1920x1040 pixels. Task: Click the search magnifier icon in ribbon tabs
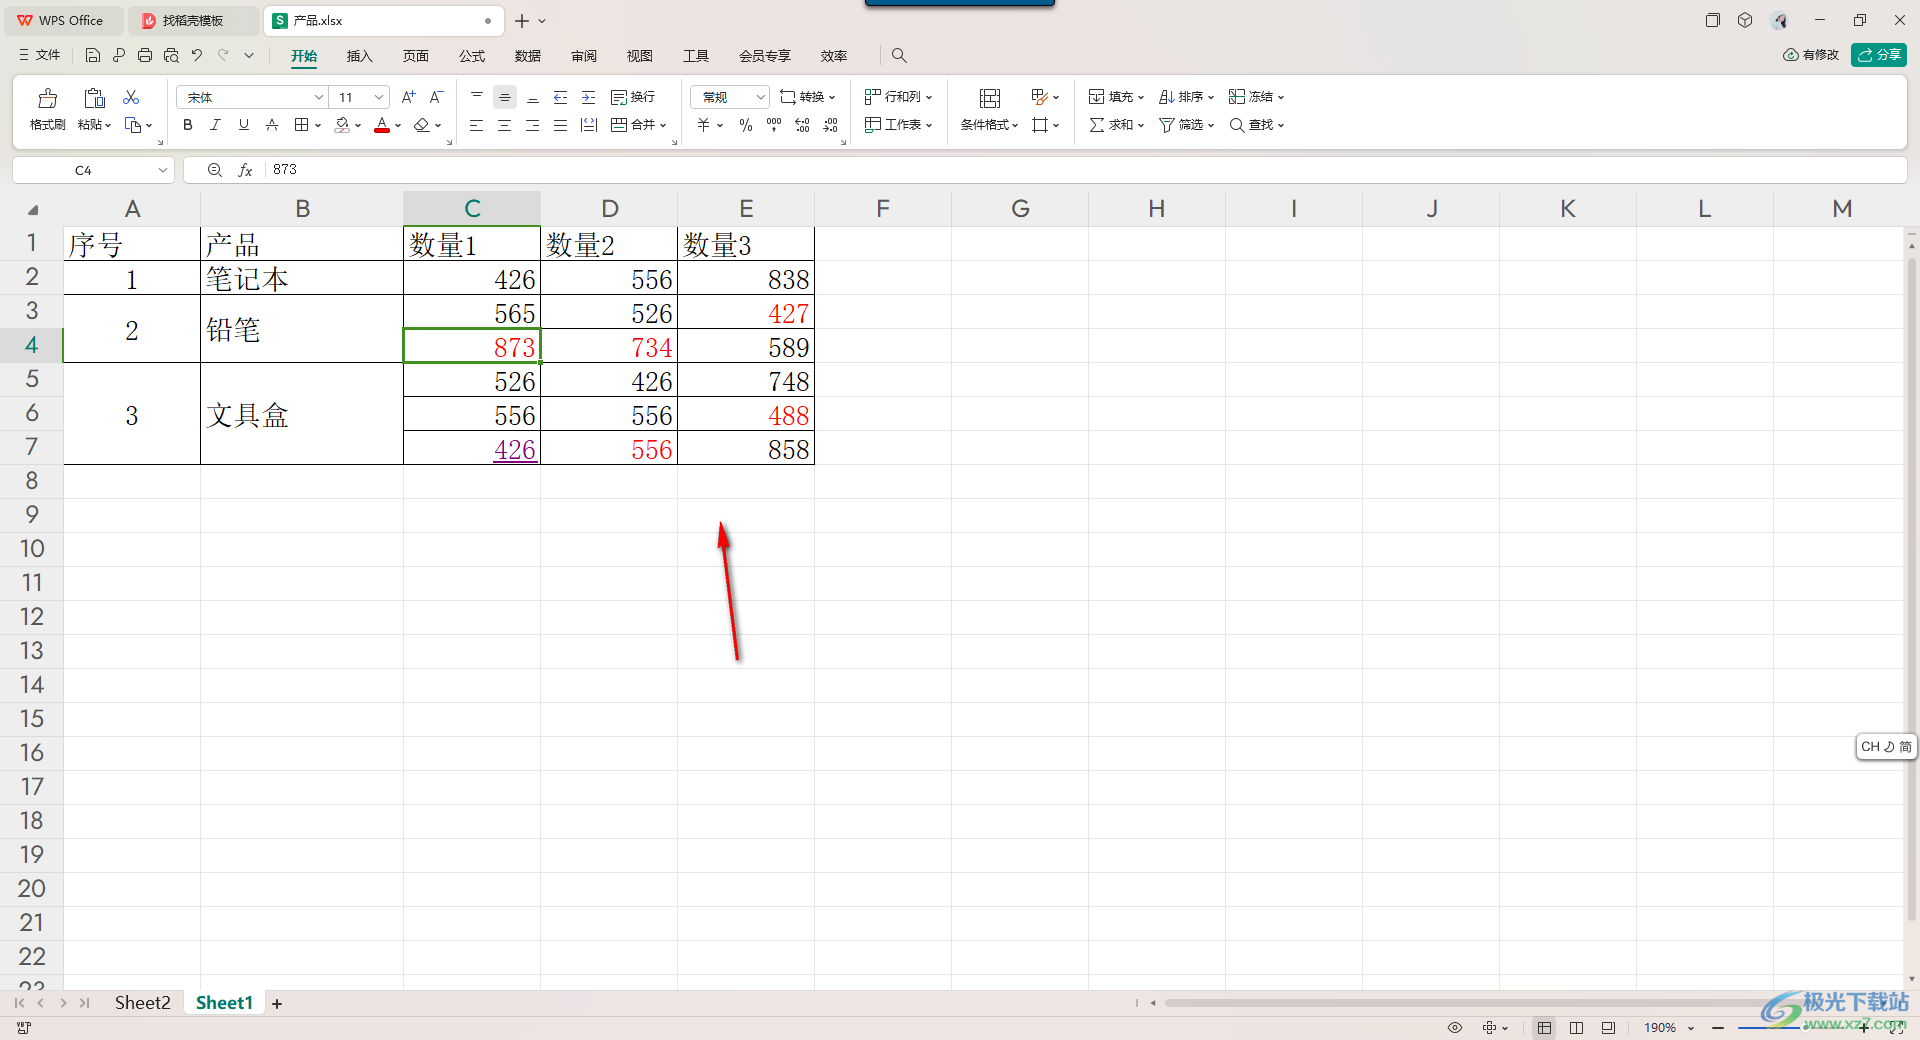pos(899,56)
